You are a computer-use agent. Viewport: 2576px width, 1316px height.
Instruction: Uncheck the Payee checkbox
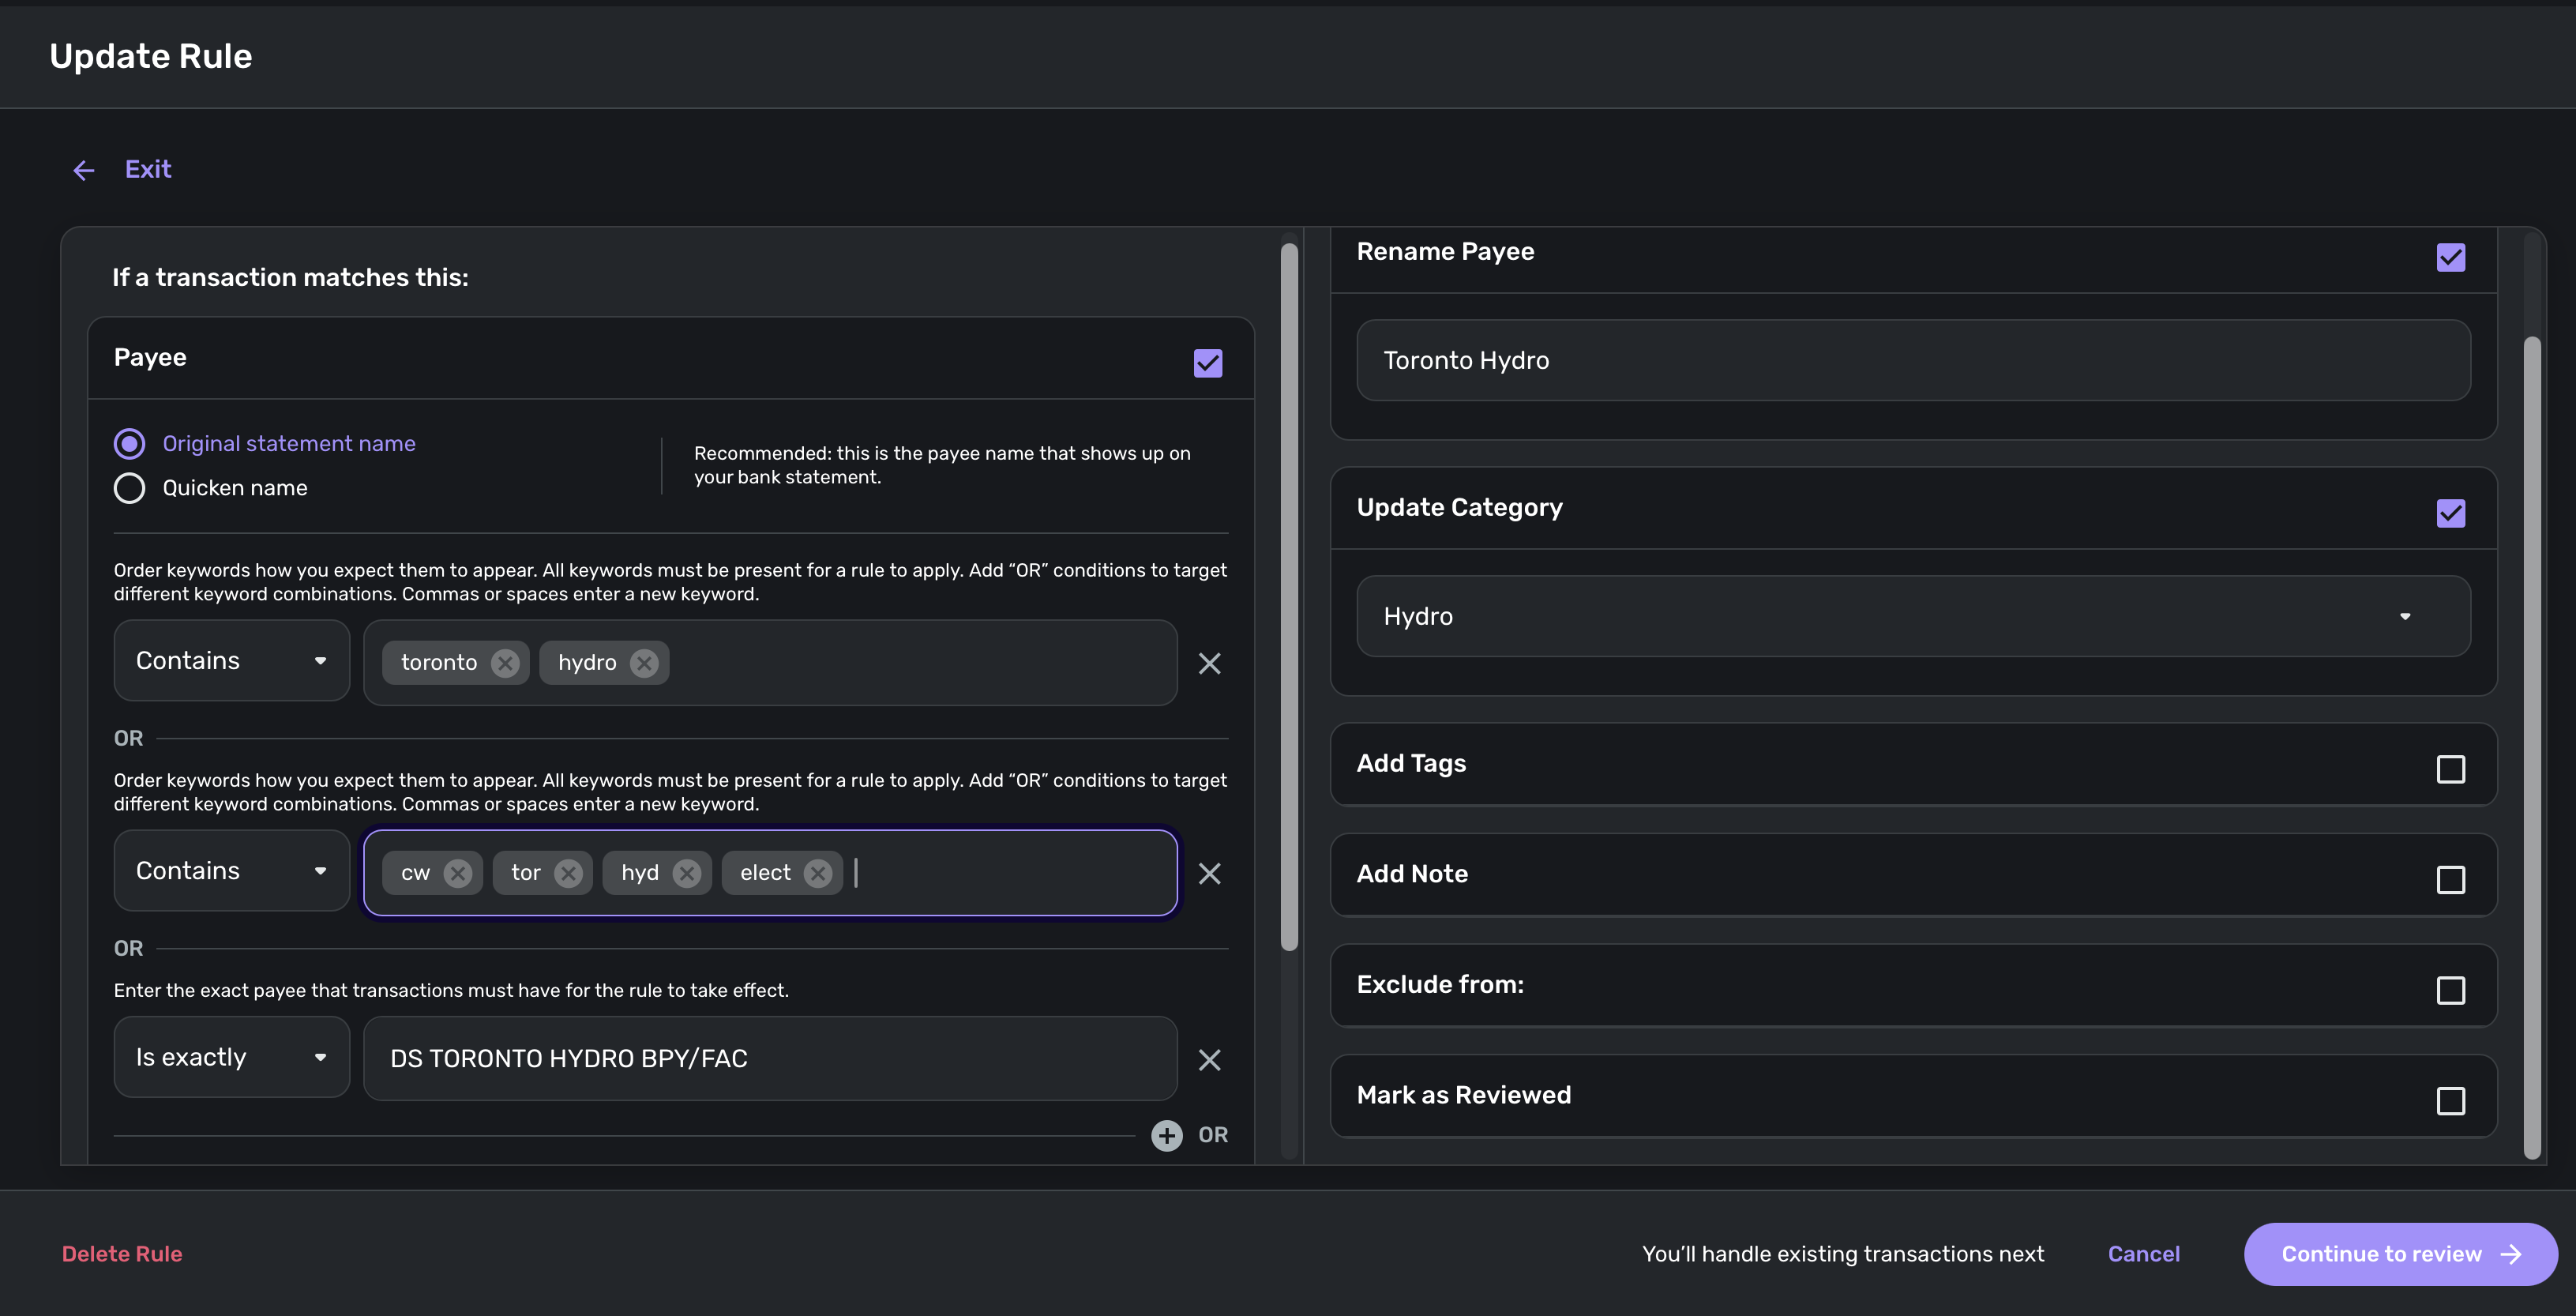[x=1207, y=363]
